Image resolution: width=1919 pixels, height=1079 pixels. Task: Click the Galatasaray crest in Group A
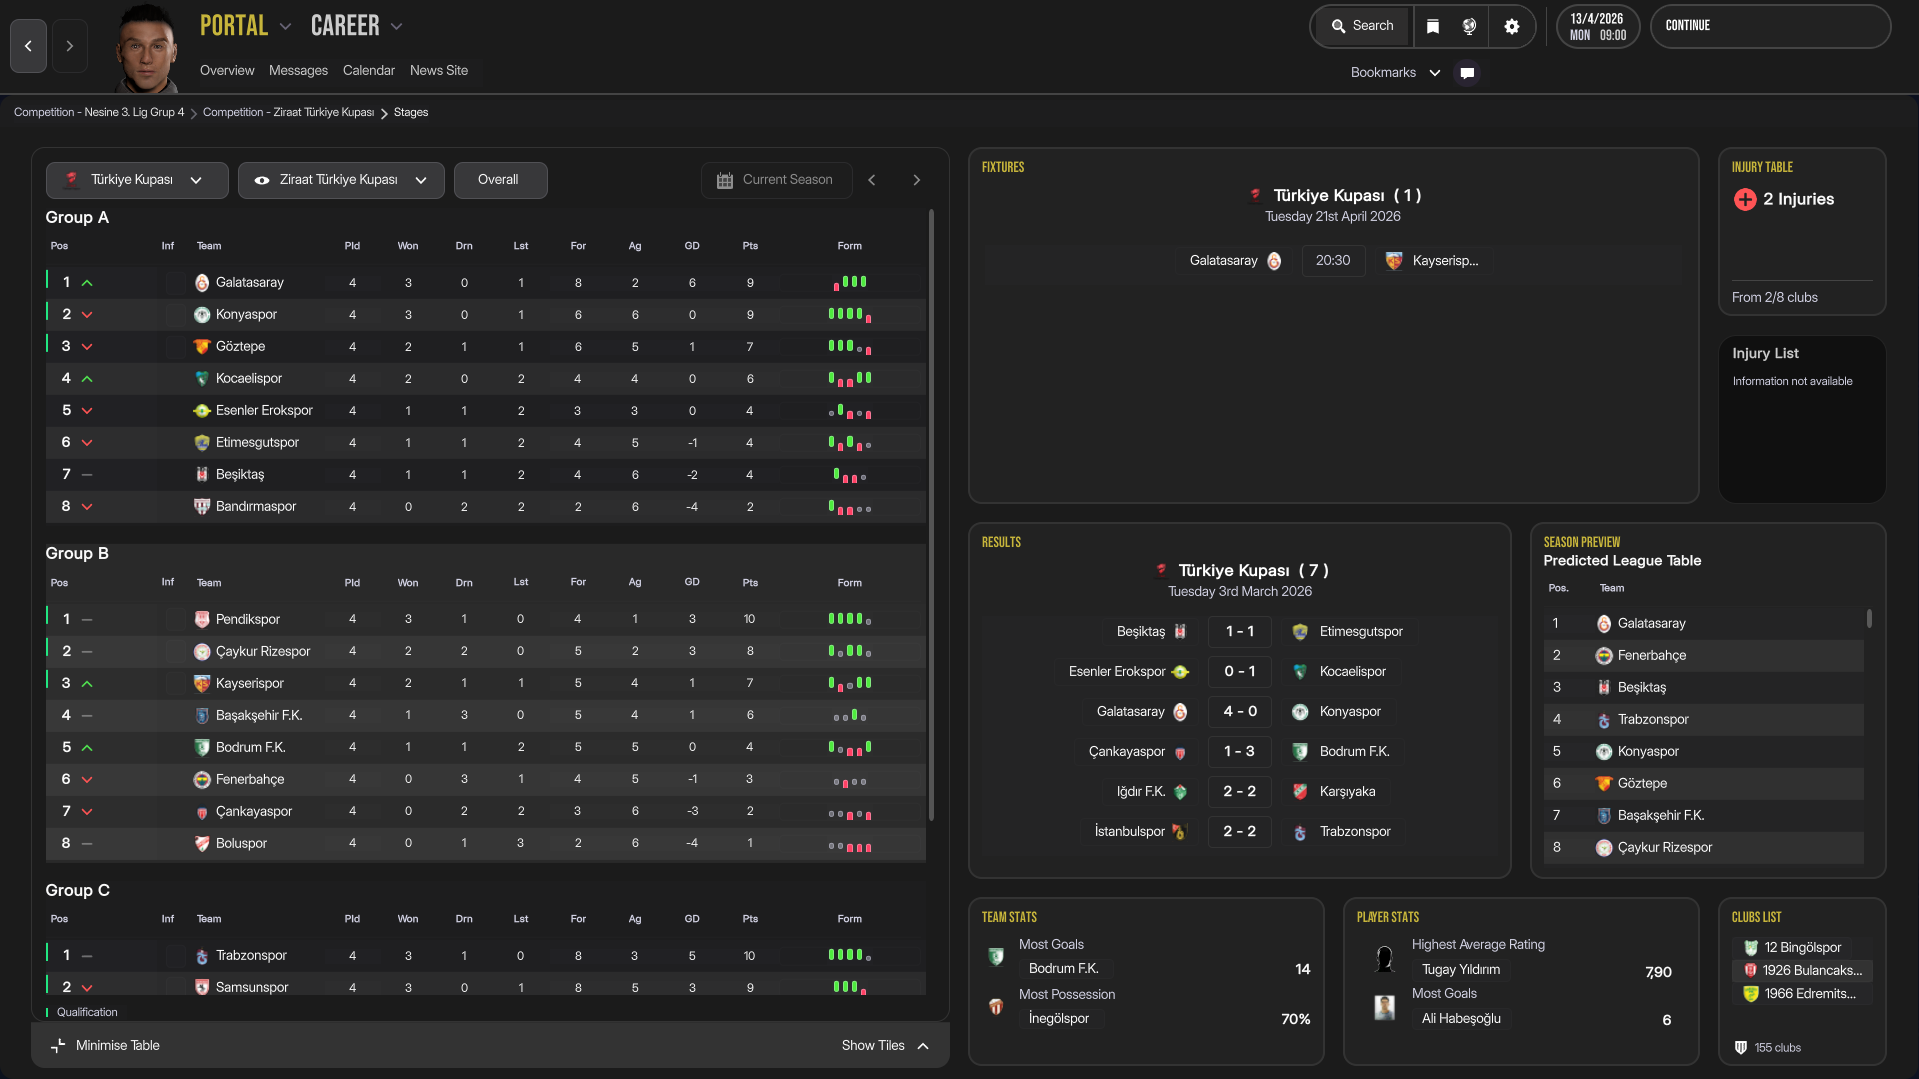pos(202,283)
